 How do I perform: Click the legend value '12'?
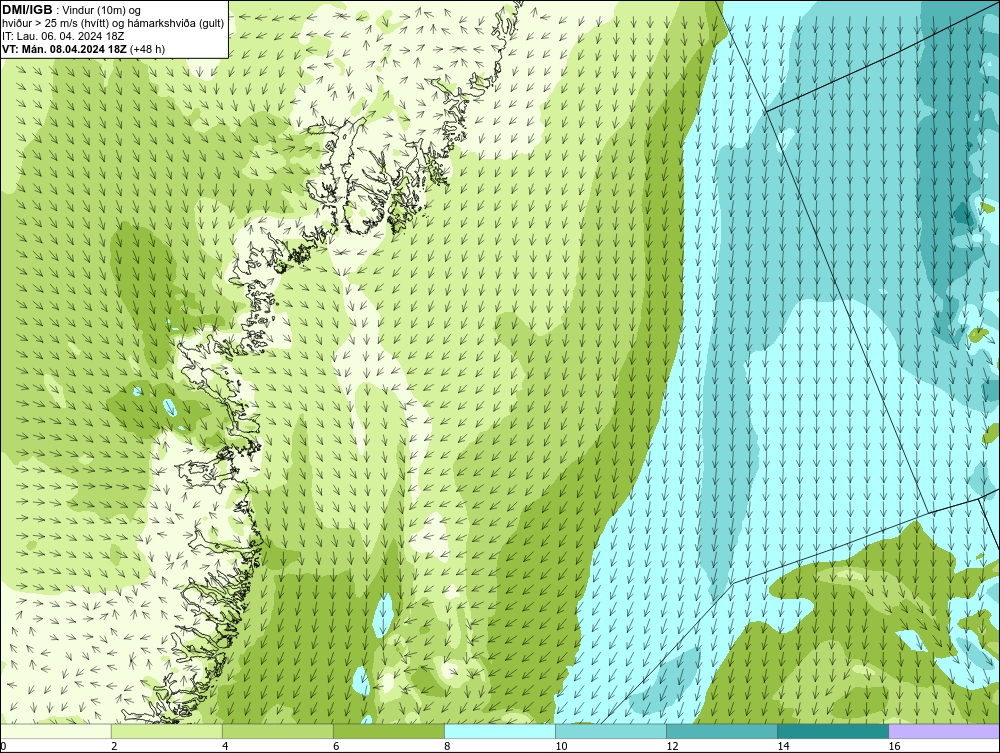[x=672, y=746]
